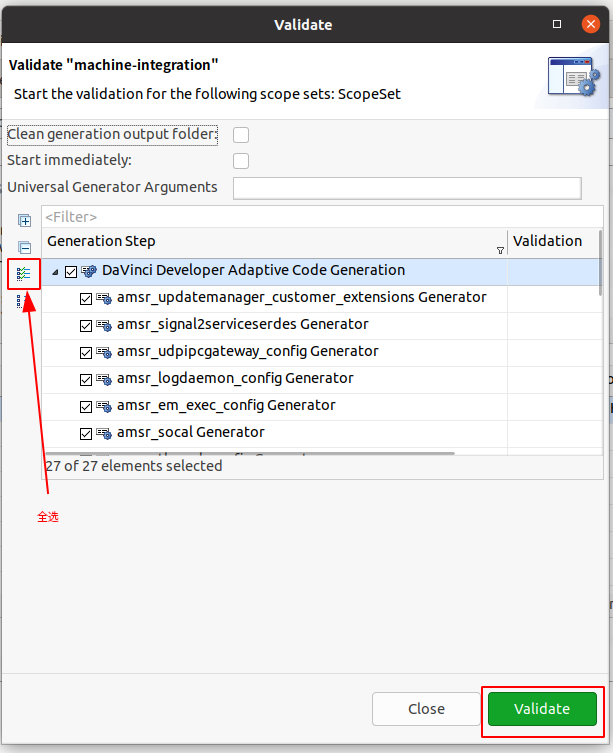The height and width of the screenshot is (753, 613).
Task: Click the vertical scrollbar of the generator list
Action: tap(600, 263)
